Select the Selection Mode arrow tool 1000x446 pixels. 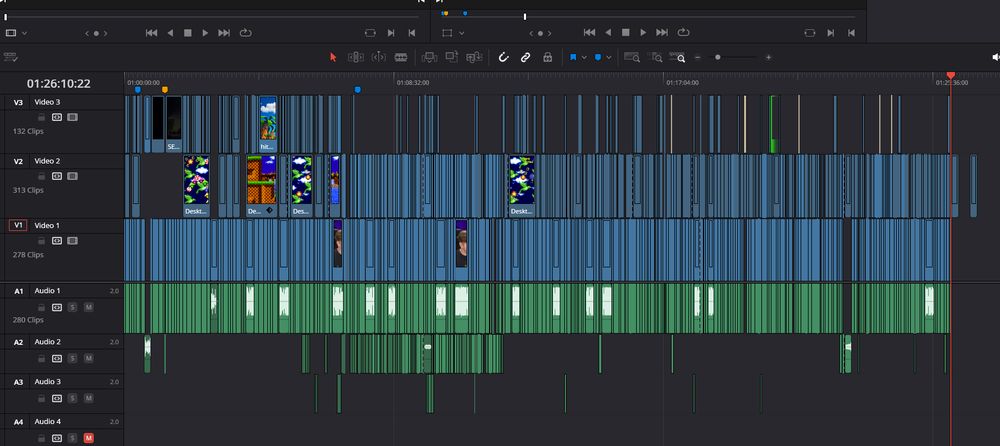[332, 57]
